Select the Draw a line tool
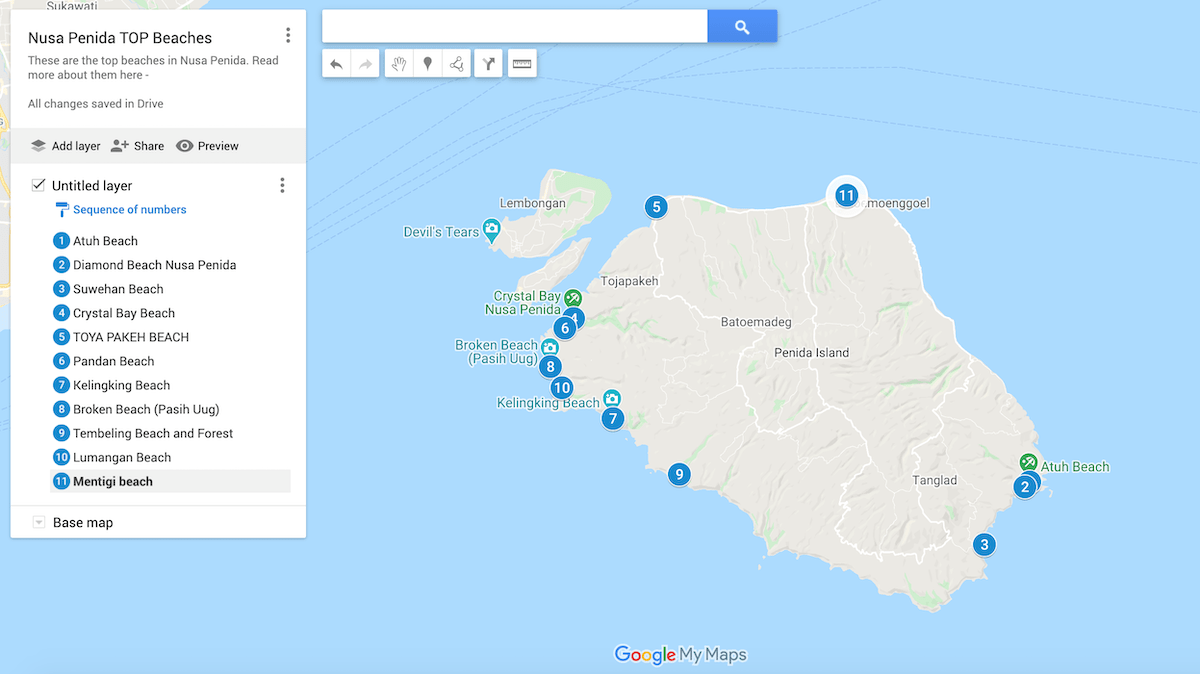 point(457,63)
